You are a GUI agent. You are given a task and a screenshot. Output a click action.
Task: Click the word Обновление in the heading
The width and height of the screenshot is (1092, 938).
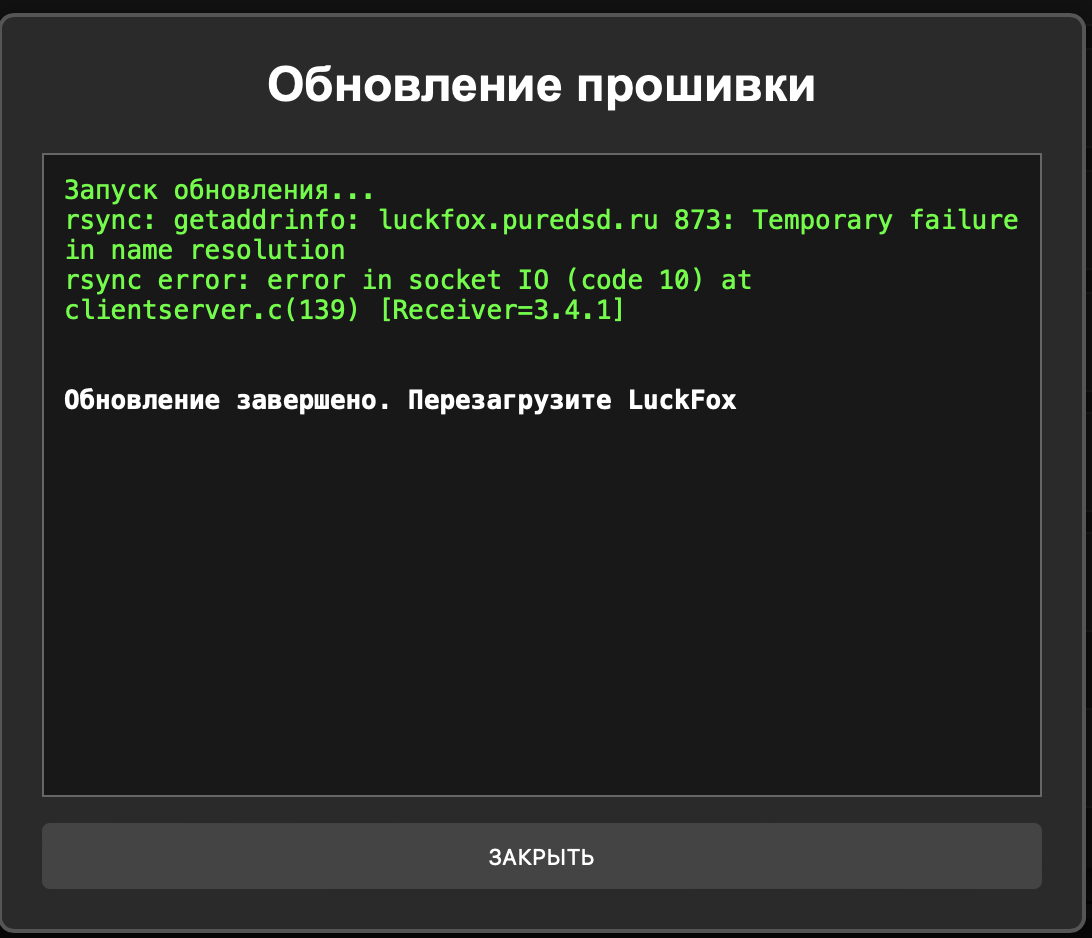pos(413,86)
